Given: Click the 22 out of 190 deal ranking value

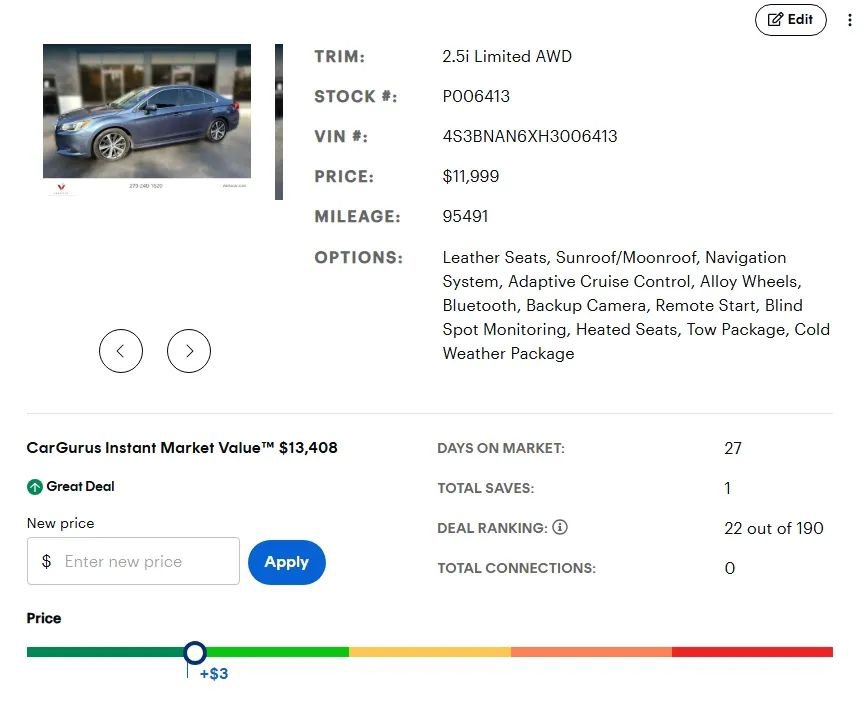Looking at the screenshot, I should point(774,528).
